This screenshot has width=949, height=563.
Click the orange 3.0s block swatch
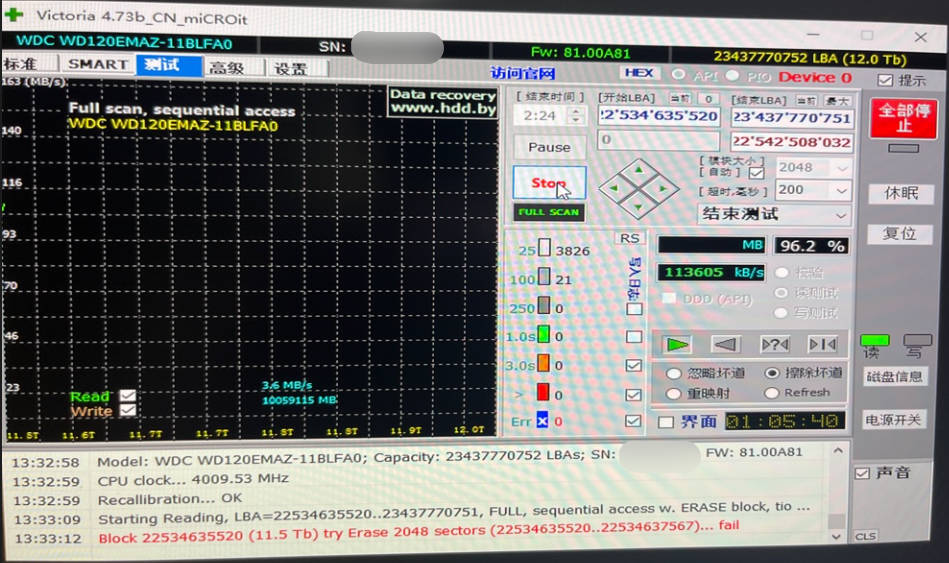point(543,363)
